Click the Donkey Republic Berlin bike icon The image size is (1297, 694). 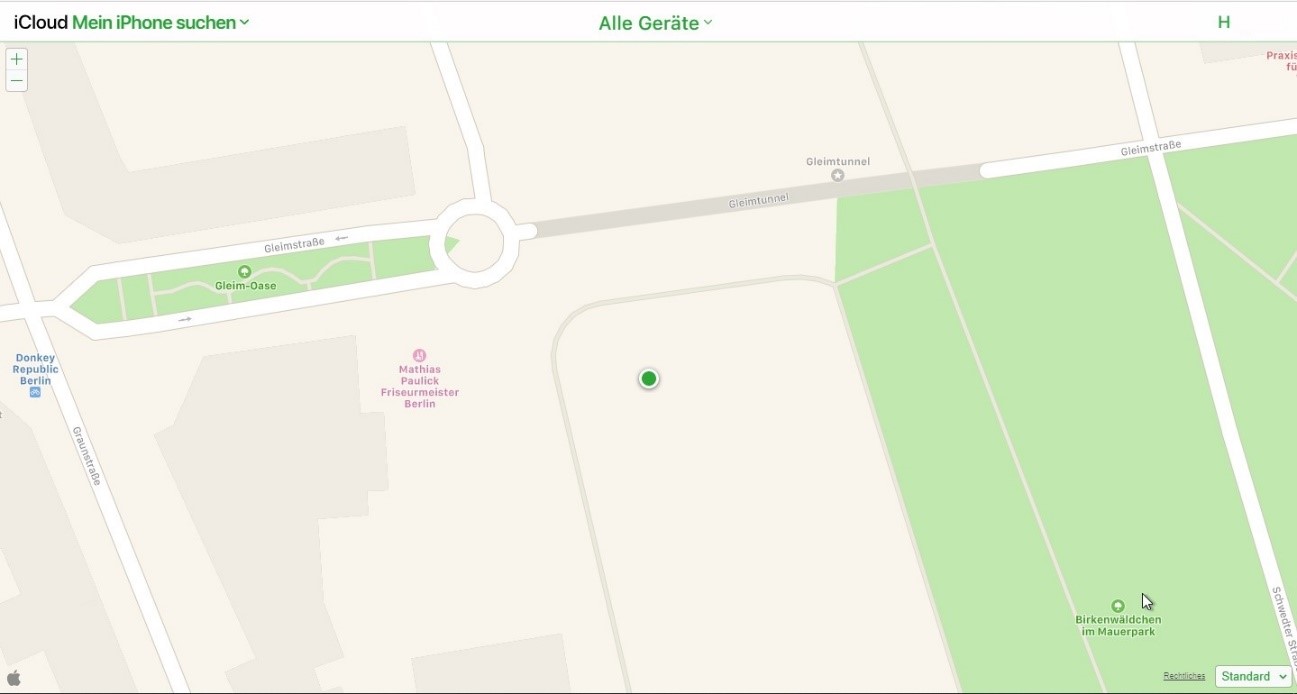35,392
